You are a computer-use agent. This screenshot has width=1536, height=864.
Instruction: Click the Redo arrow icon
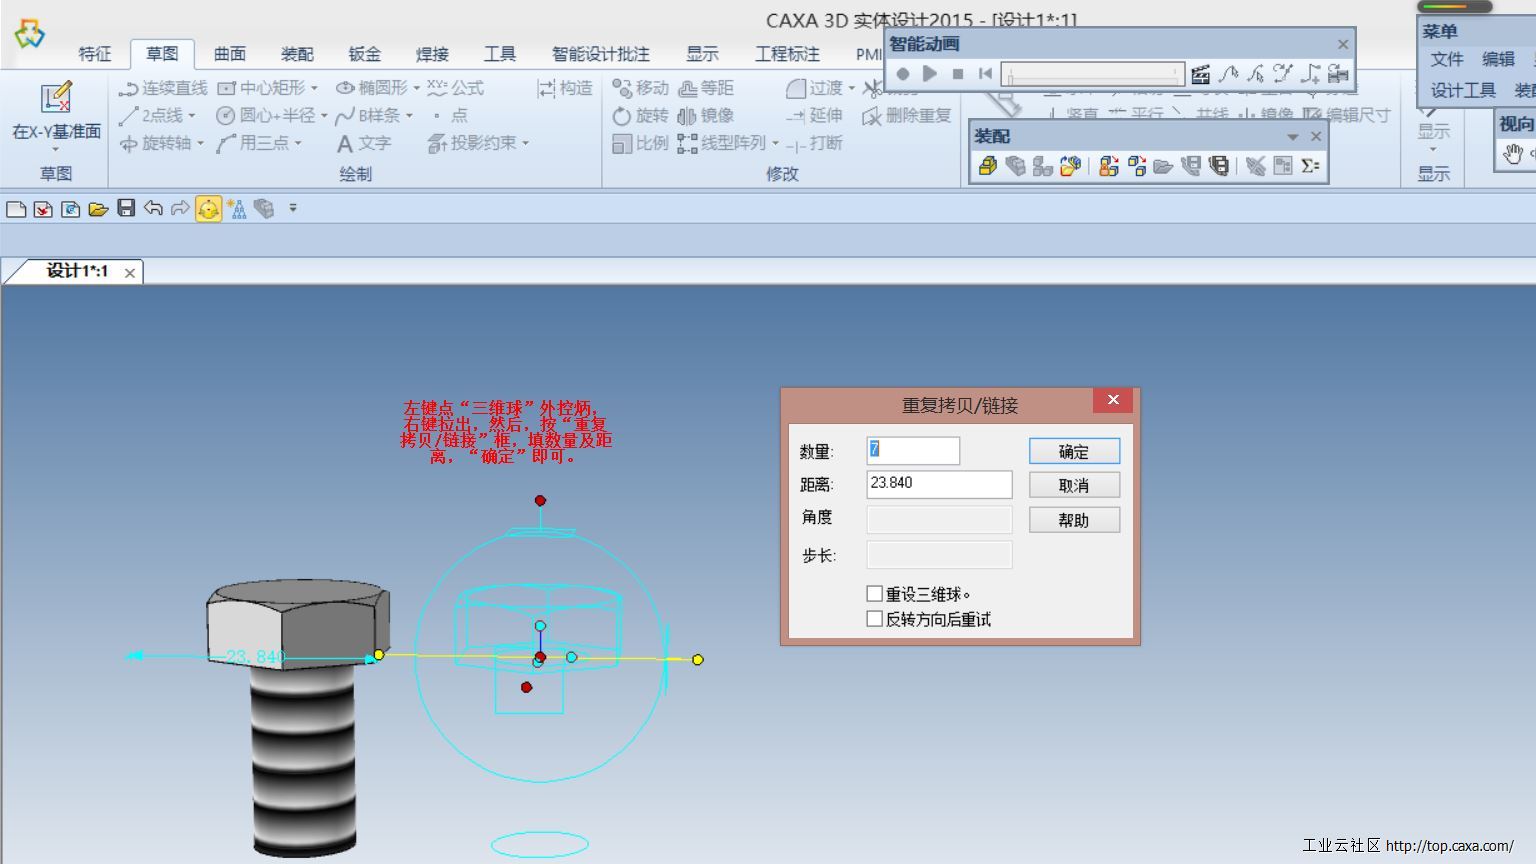(x=180, y=208)
